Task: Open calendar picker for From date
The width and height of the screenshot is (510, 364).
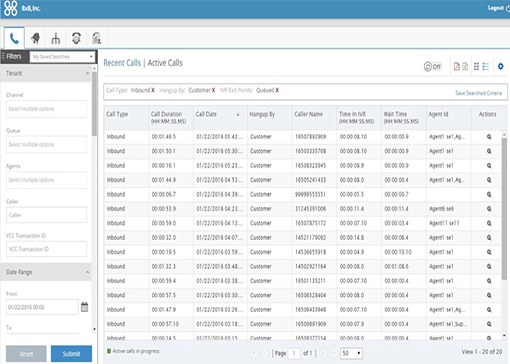Action: pyautogui.click(x=84, y=307)
